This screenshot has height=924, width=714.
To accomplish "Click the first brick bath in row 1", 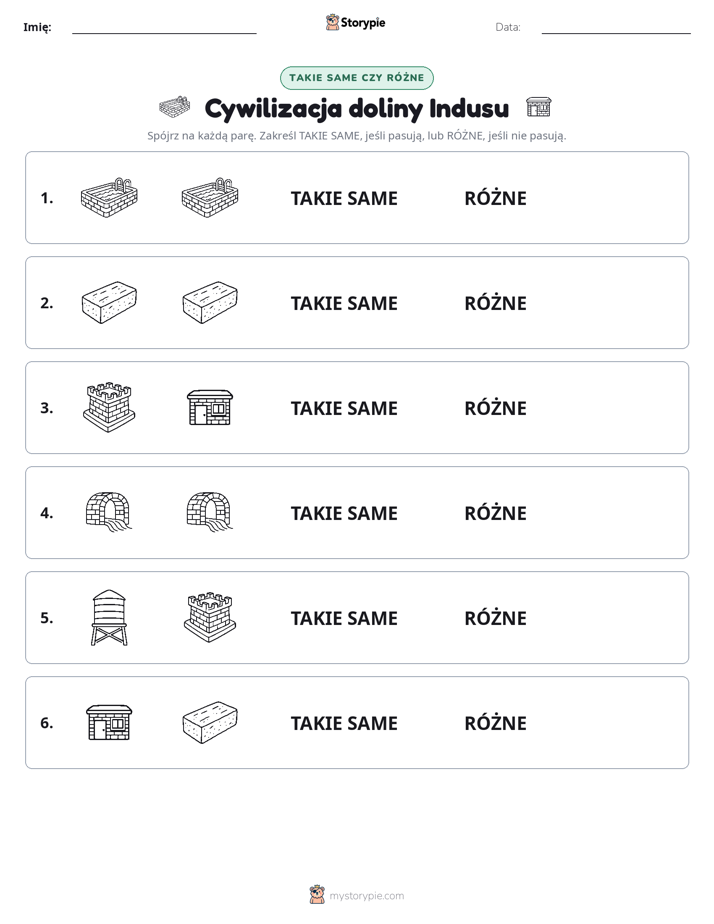I will coord(109,197).
